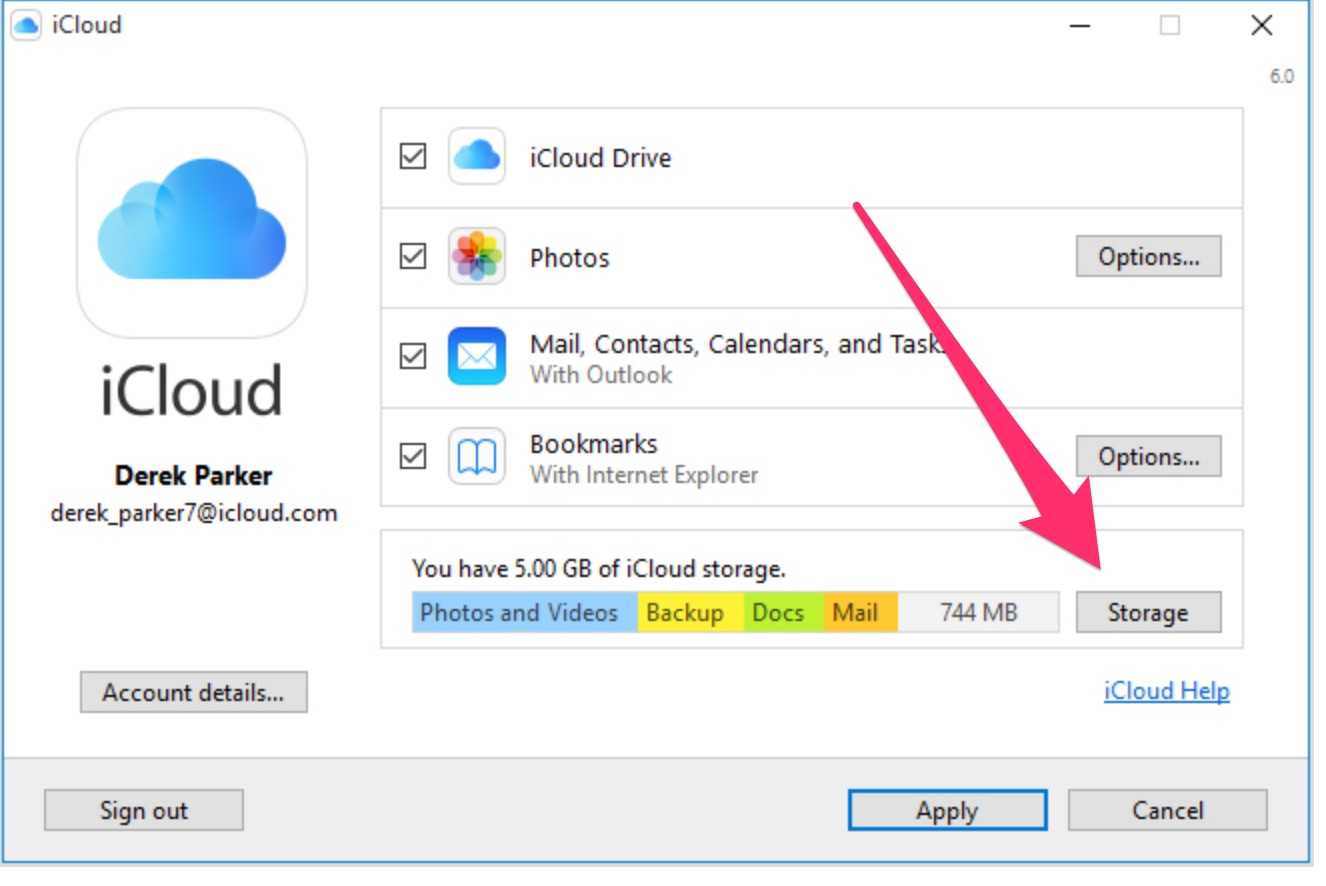Click the iCloud Drive label
The width and height of the screenshot is (1326, 886).
[600, 157]
